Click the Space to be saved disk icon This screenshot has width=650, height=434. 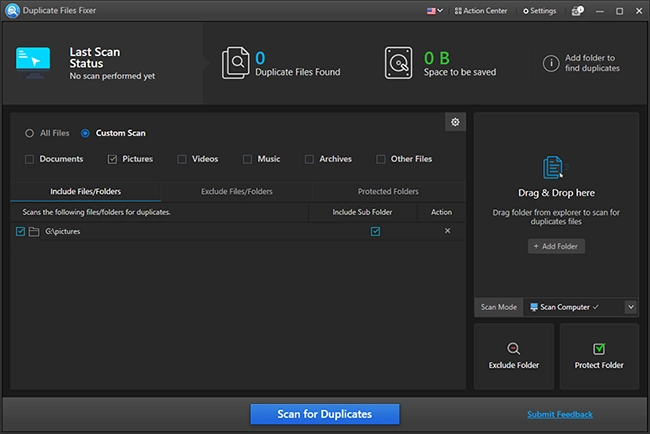398,63
